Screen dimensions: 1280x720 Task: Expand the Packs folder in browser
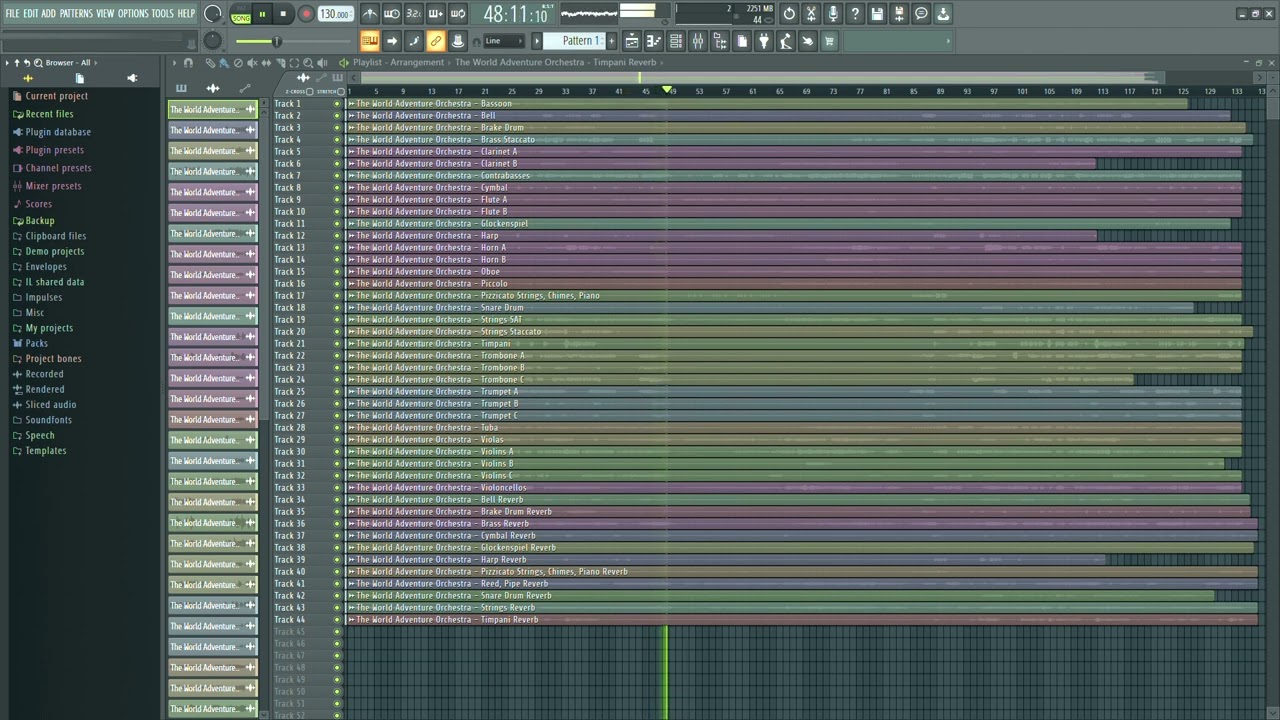click(x=36, y=343)
